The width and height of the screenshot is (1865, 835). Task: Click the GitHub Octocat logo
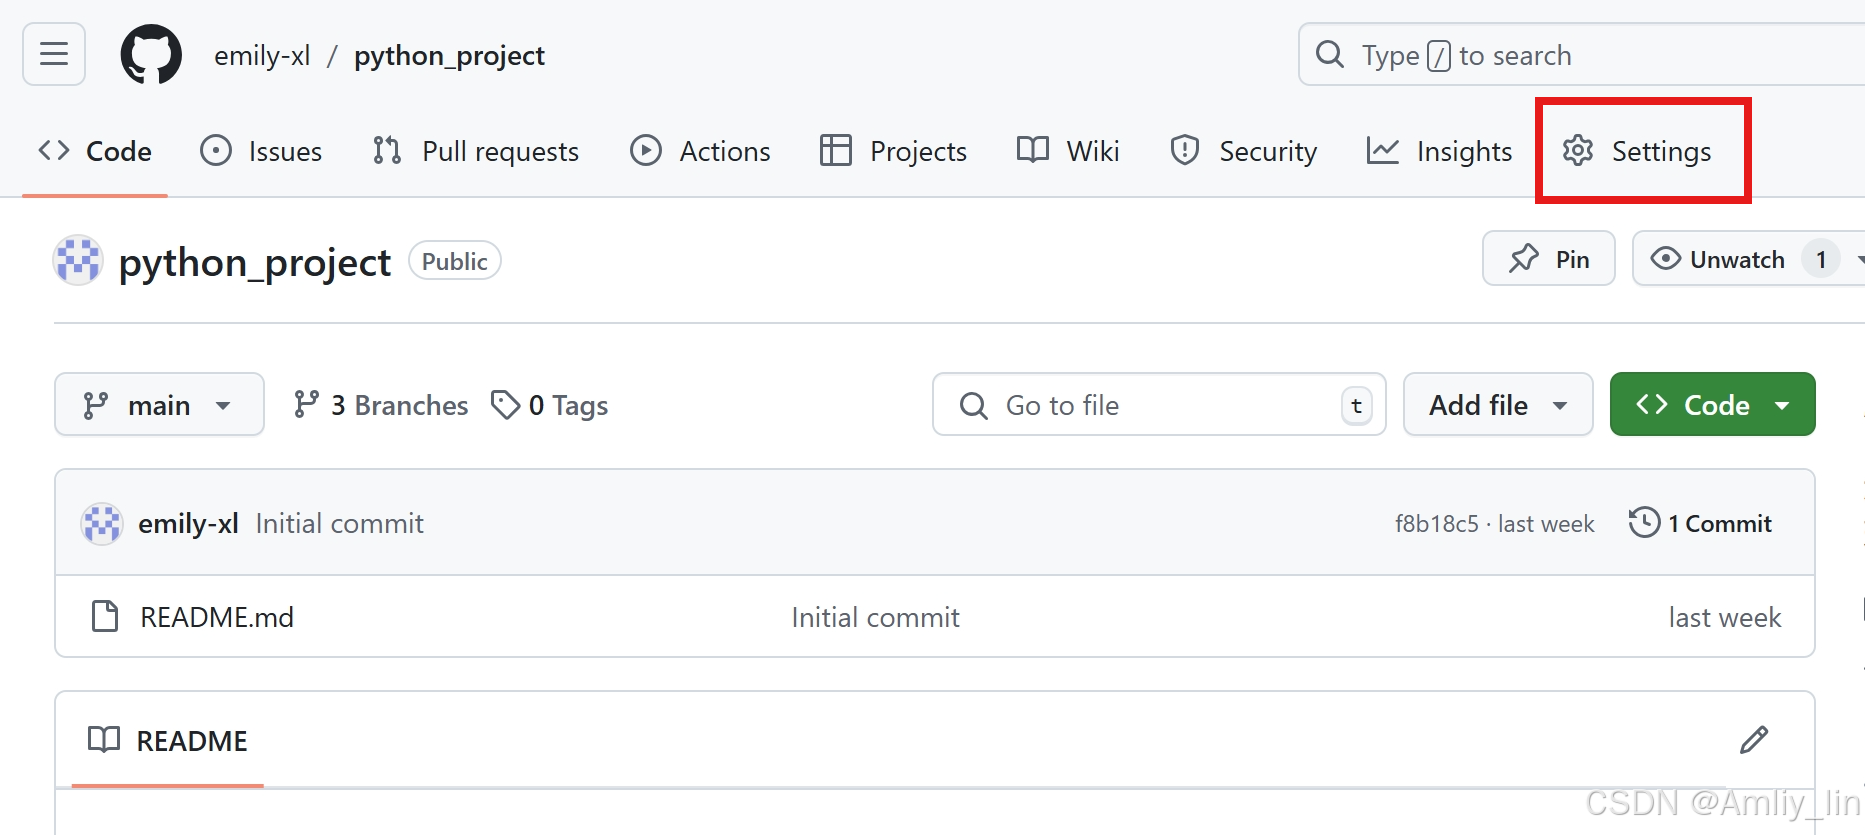[x=151, y=55]
